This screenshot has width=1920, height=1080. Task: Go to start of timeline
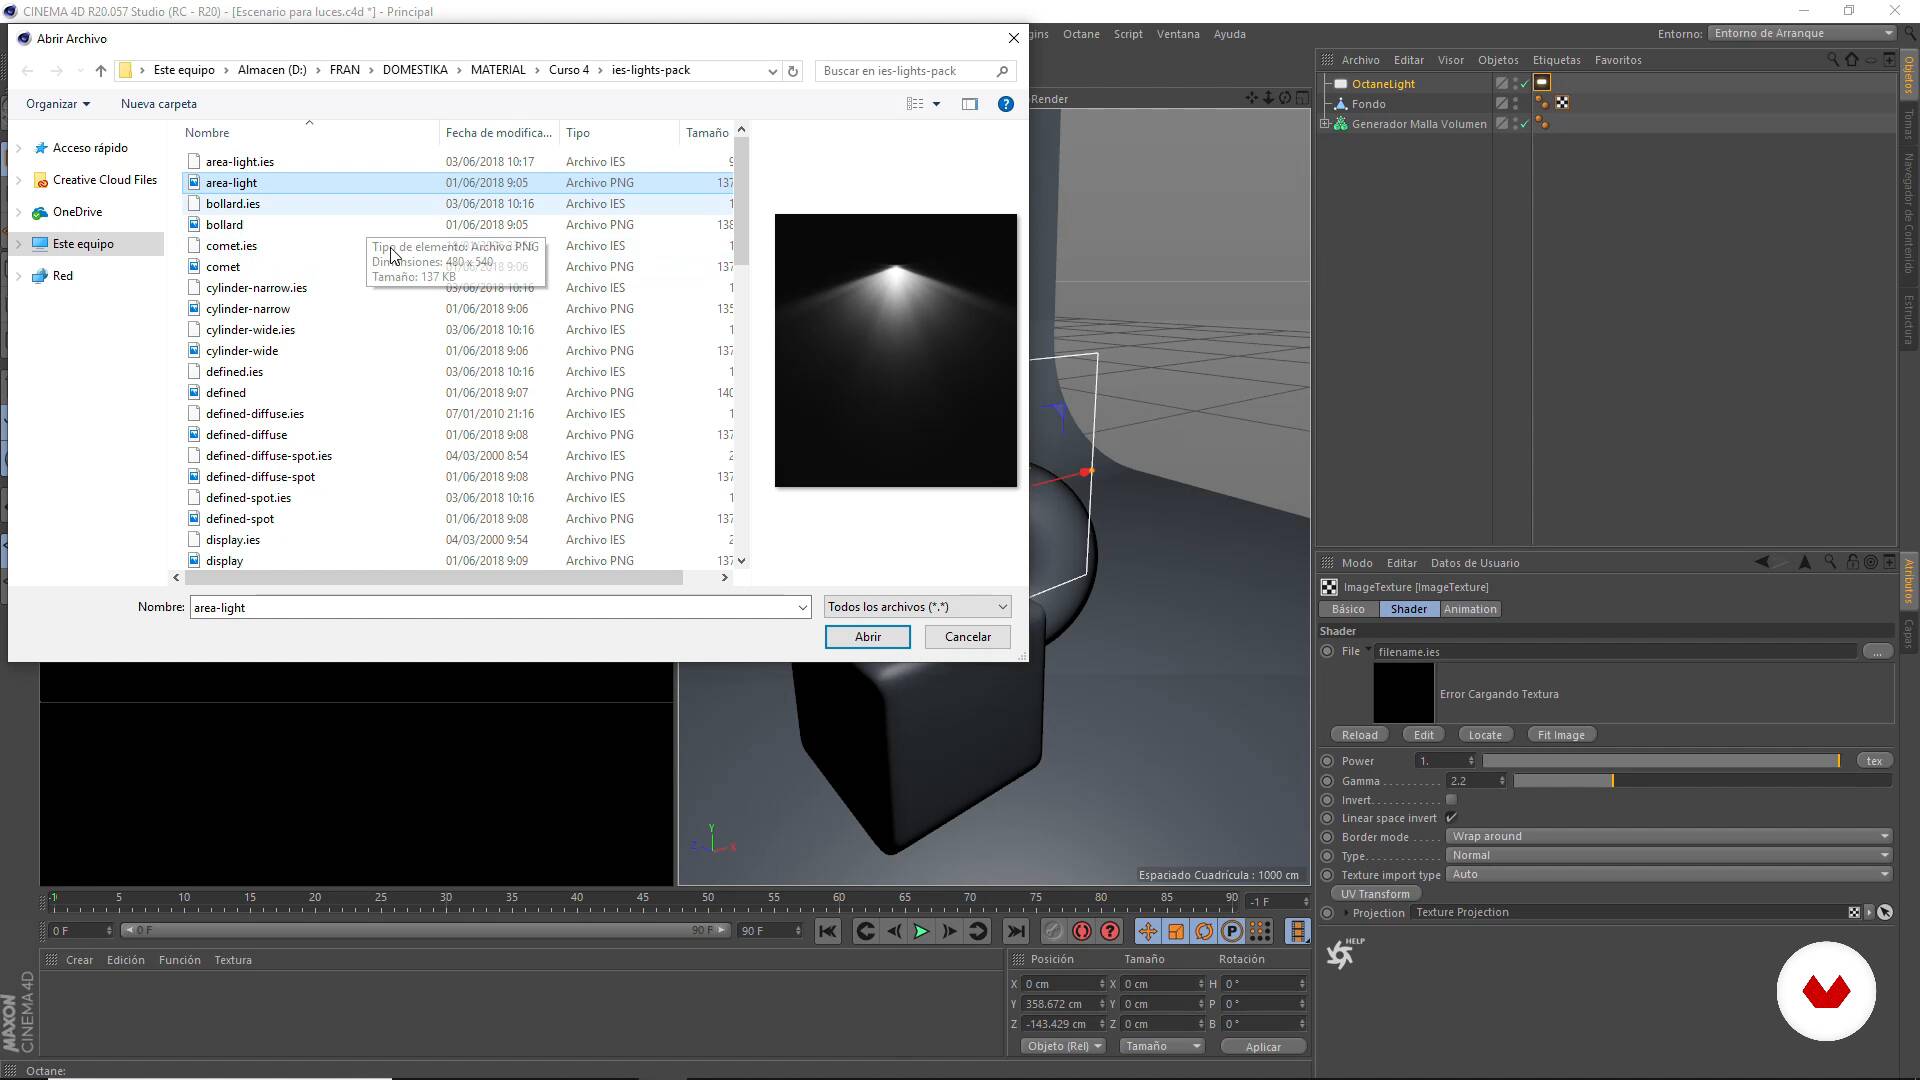[828, 932]
